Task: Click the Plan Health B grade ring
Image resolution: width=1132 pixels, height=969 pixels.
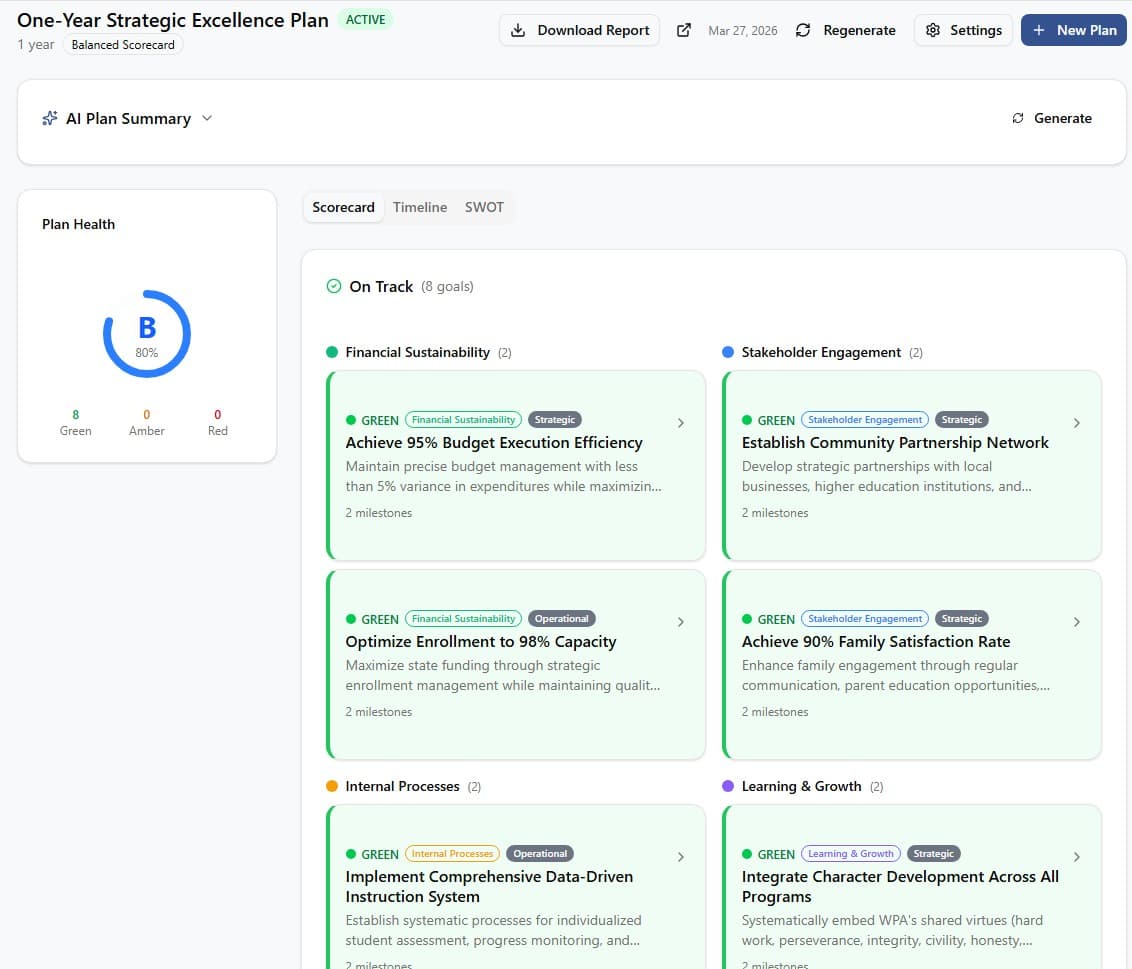Action: click(x=147, y=334)
